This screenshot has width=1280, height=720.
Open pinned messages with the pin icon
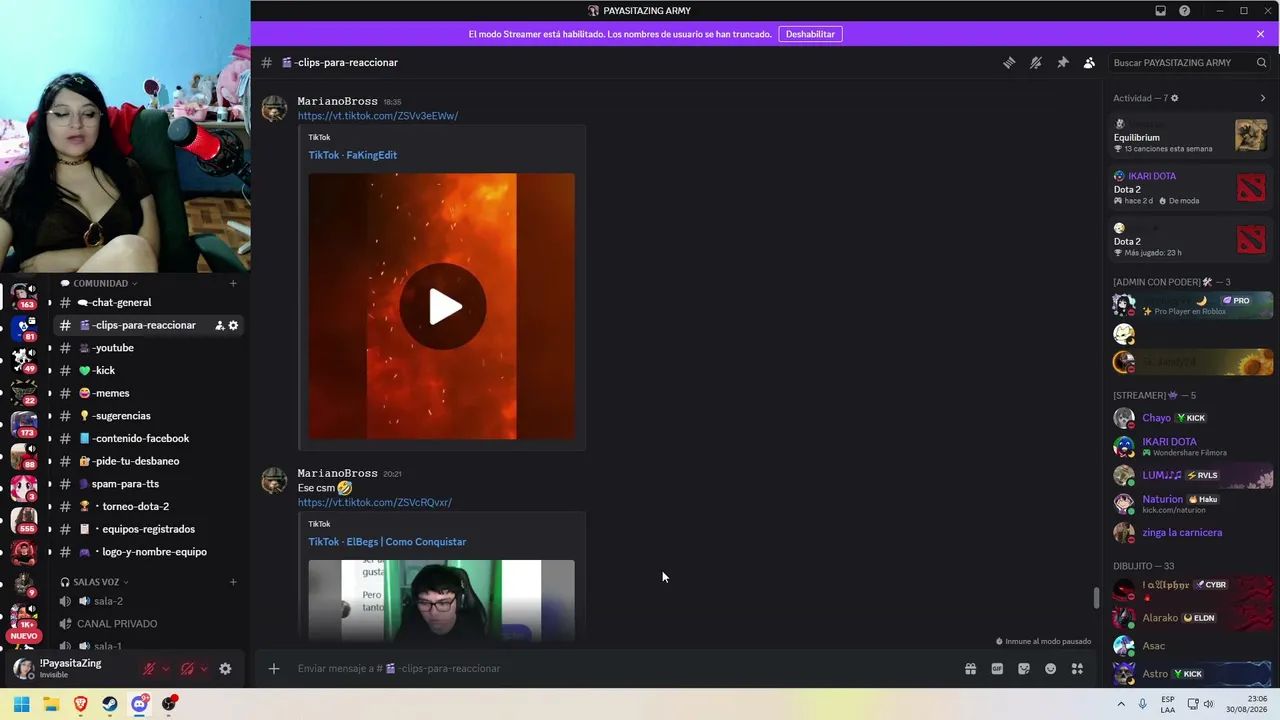[1063, 62]
